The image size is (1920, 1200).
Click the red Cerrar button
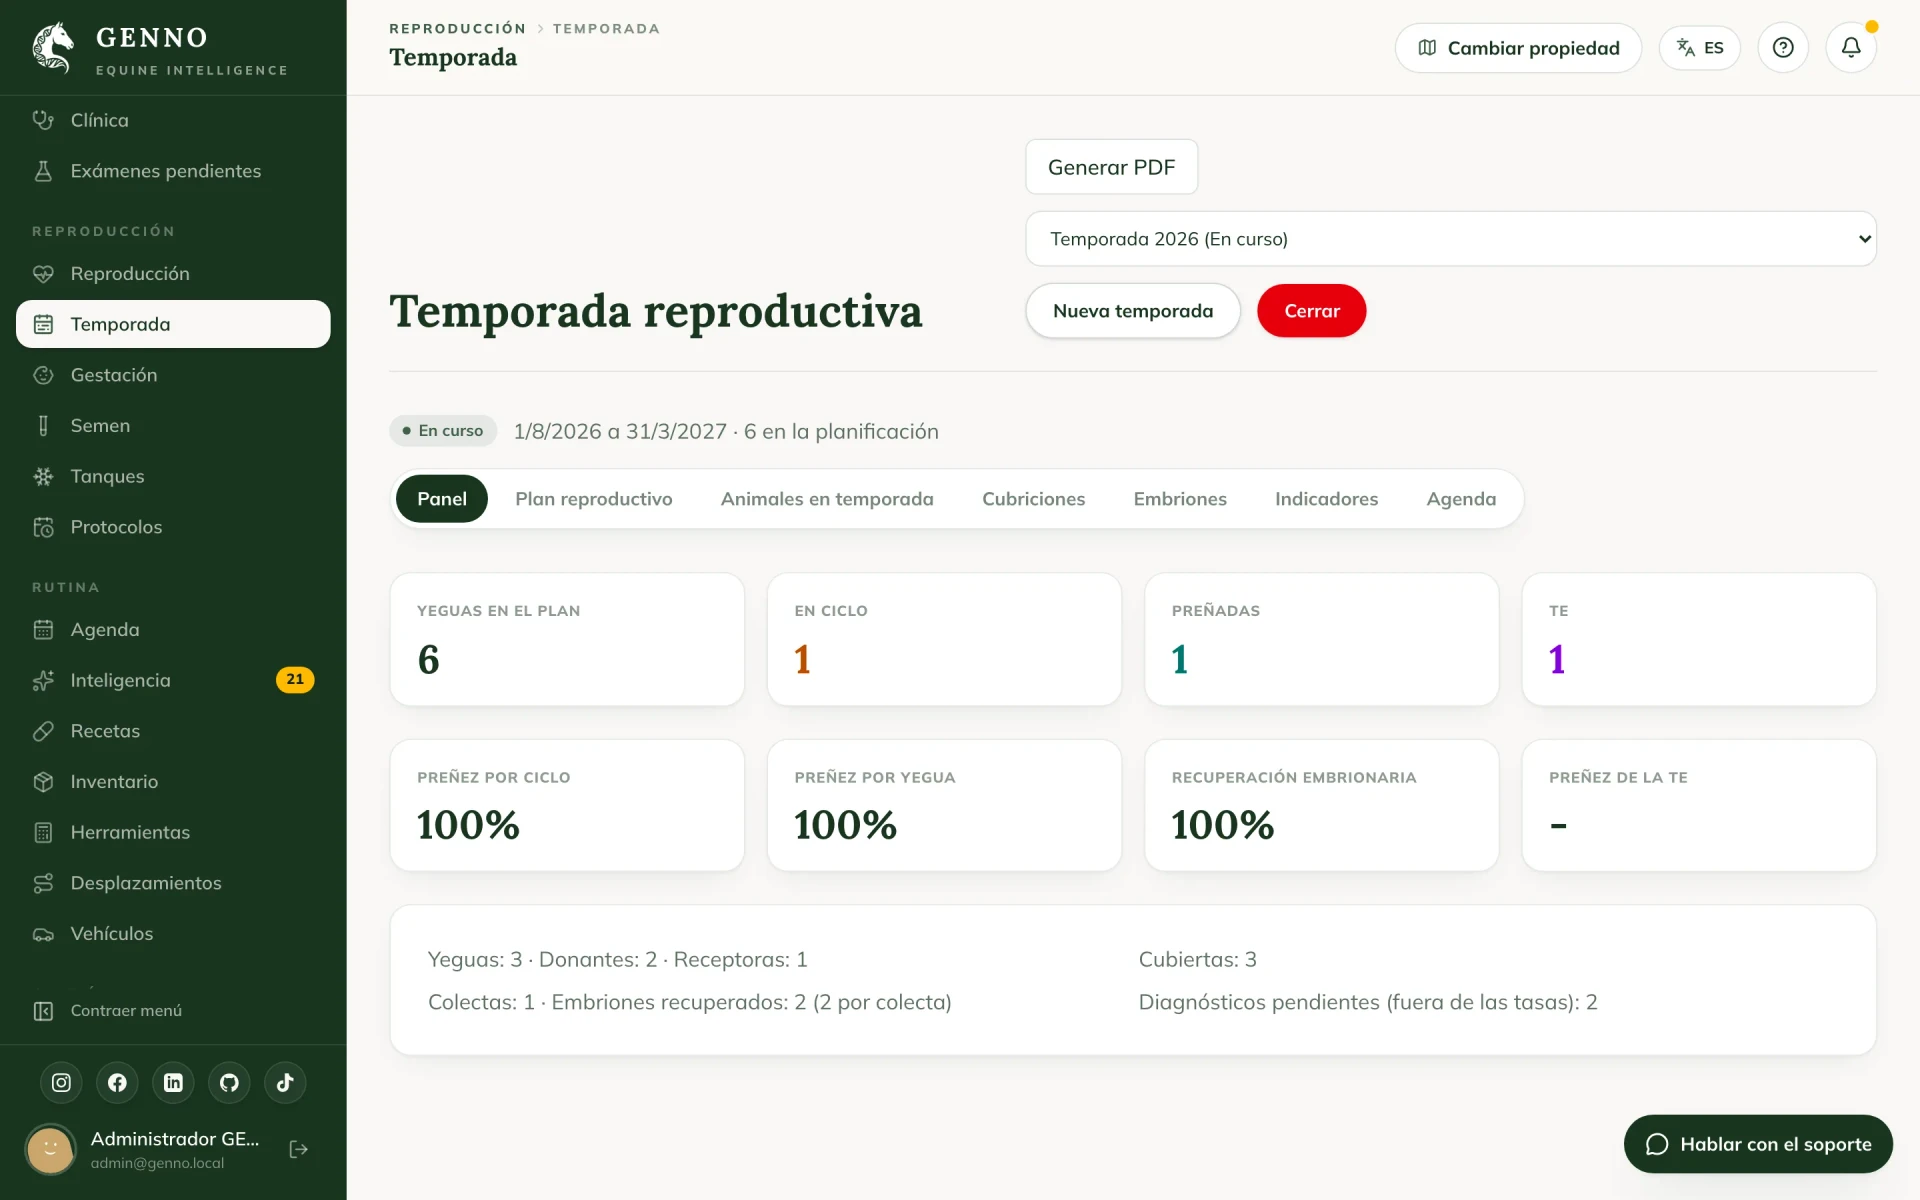pyautogui.click(x=1312, y=311)
